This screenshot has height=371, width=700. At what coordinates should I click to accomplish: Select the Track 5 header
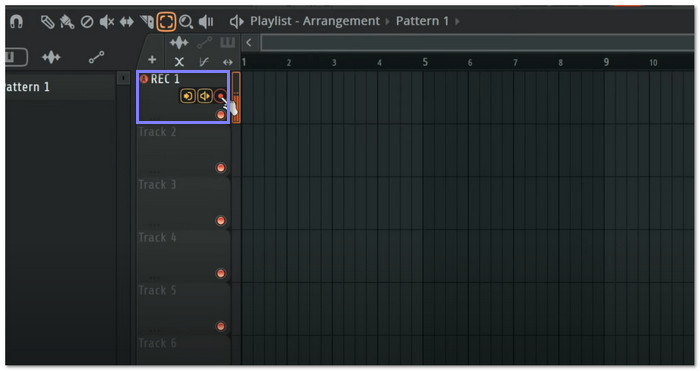(x=183, y=308)
